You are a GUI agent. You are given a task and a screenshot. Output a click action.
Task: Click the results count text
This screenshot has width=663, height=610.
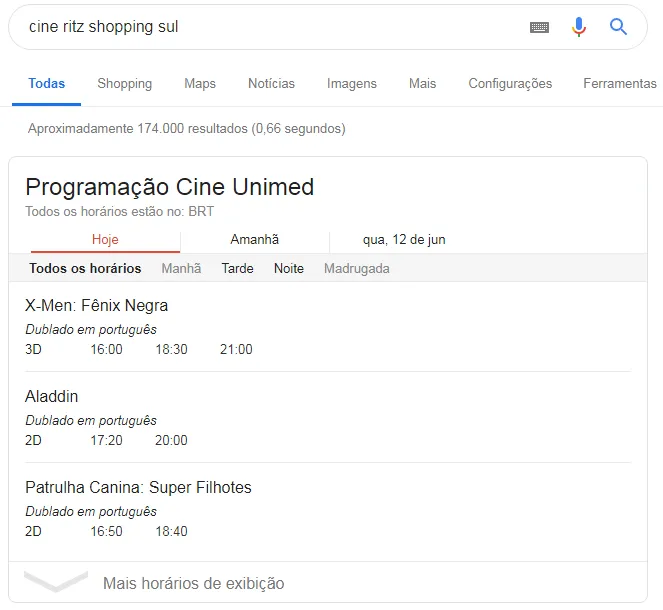[x=186, y=129]
